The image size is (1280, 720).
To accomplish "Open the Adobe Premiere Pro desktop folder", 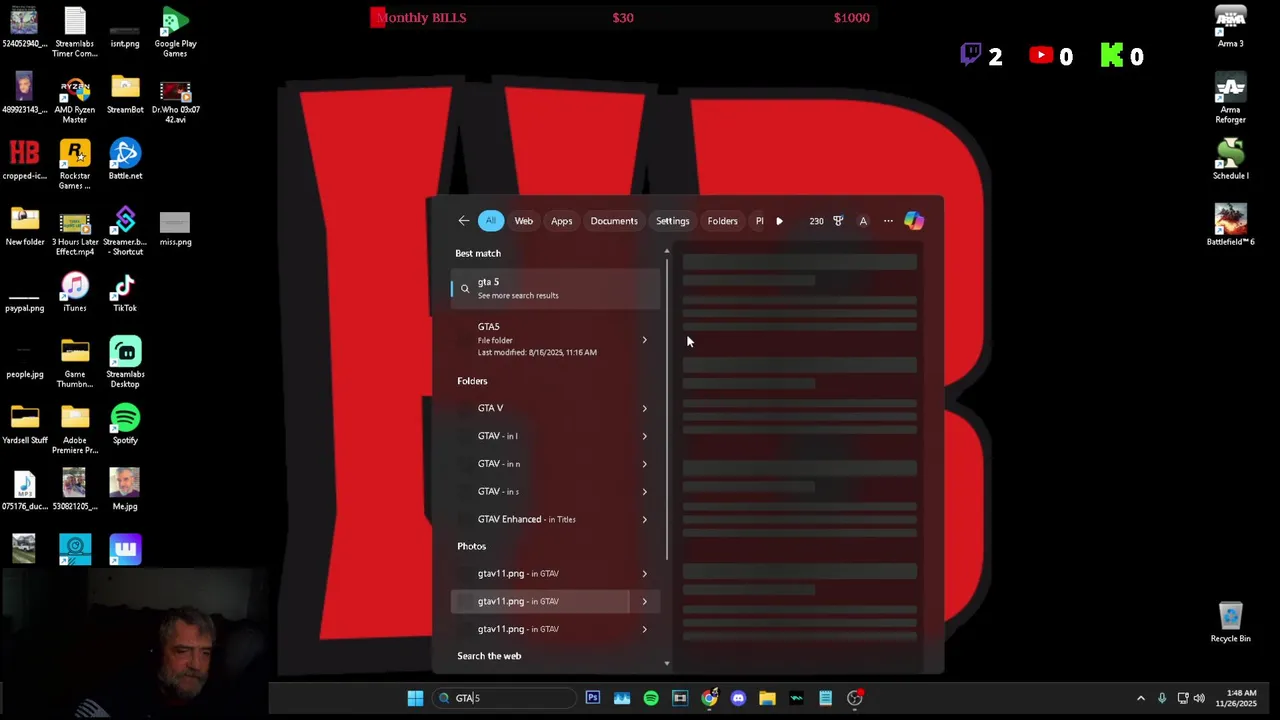I will (75, 428).
